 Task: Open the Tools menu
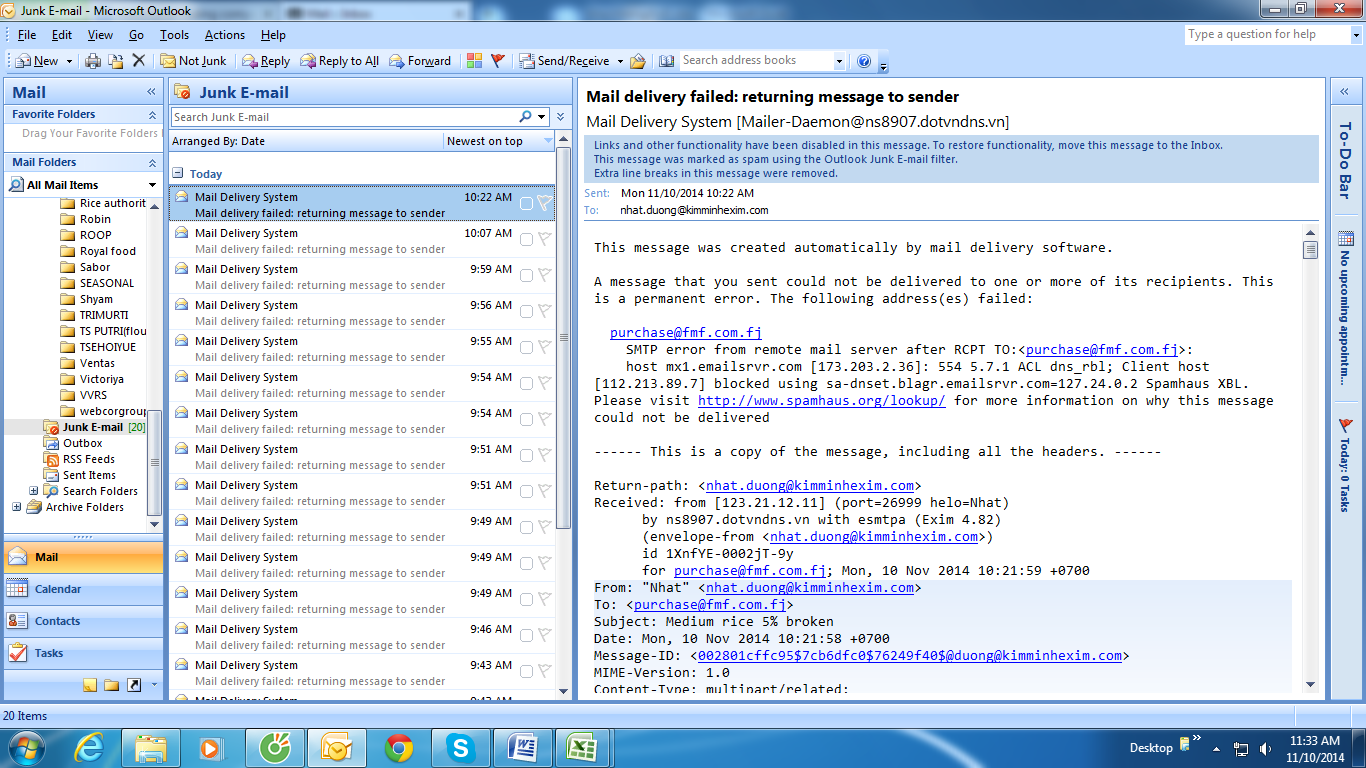click(x=174, y=35)
